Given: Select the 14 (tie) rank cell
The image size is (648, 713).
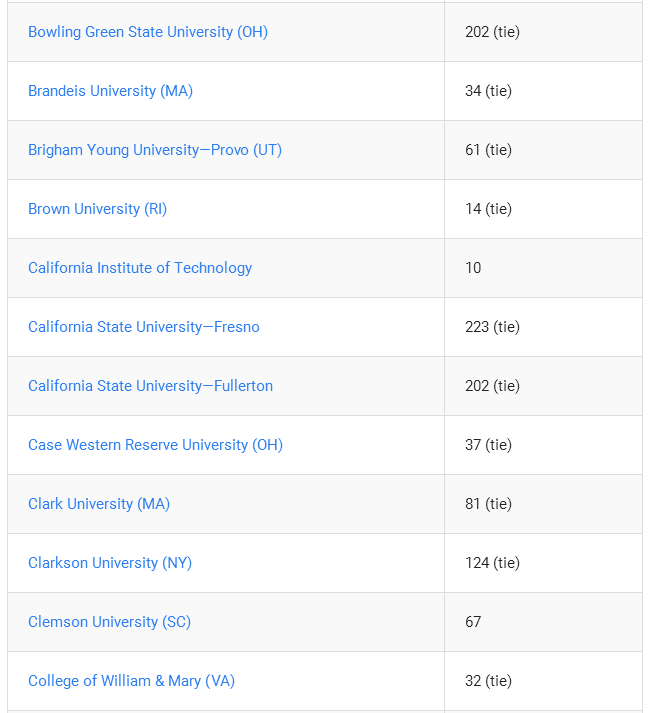Looking at the screenshot, I should point(543,209).
